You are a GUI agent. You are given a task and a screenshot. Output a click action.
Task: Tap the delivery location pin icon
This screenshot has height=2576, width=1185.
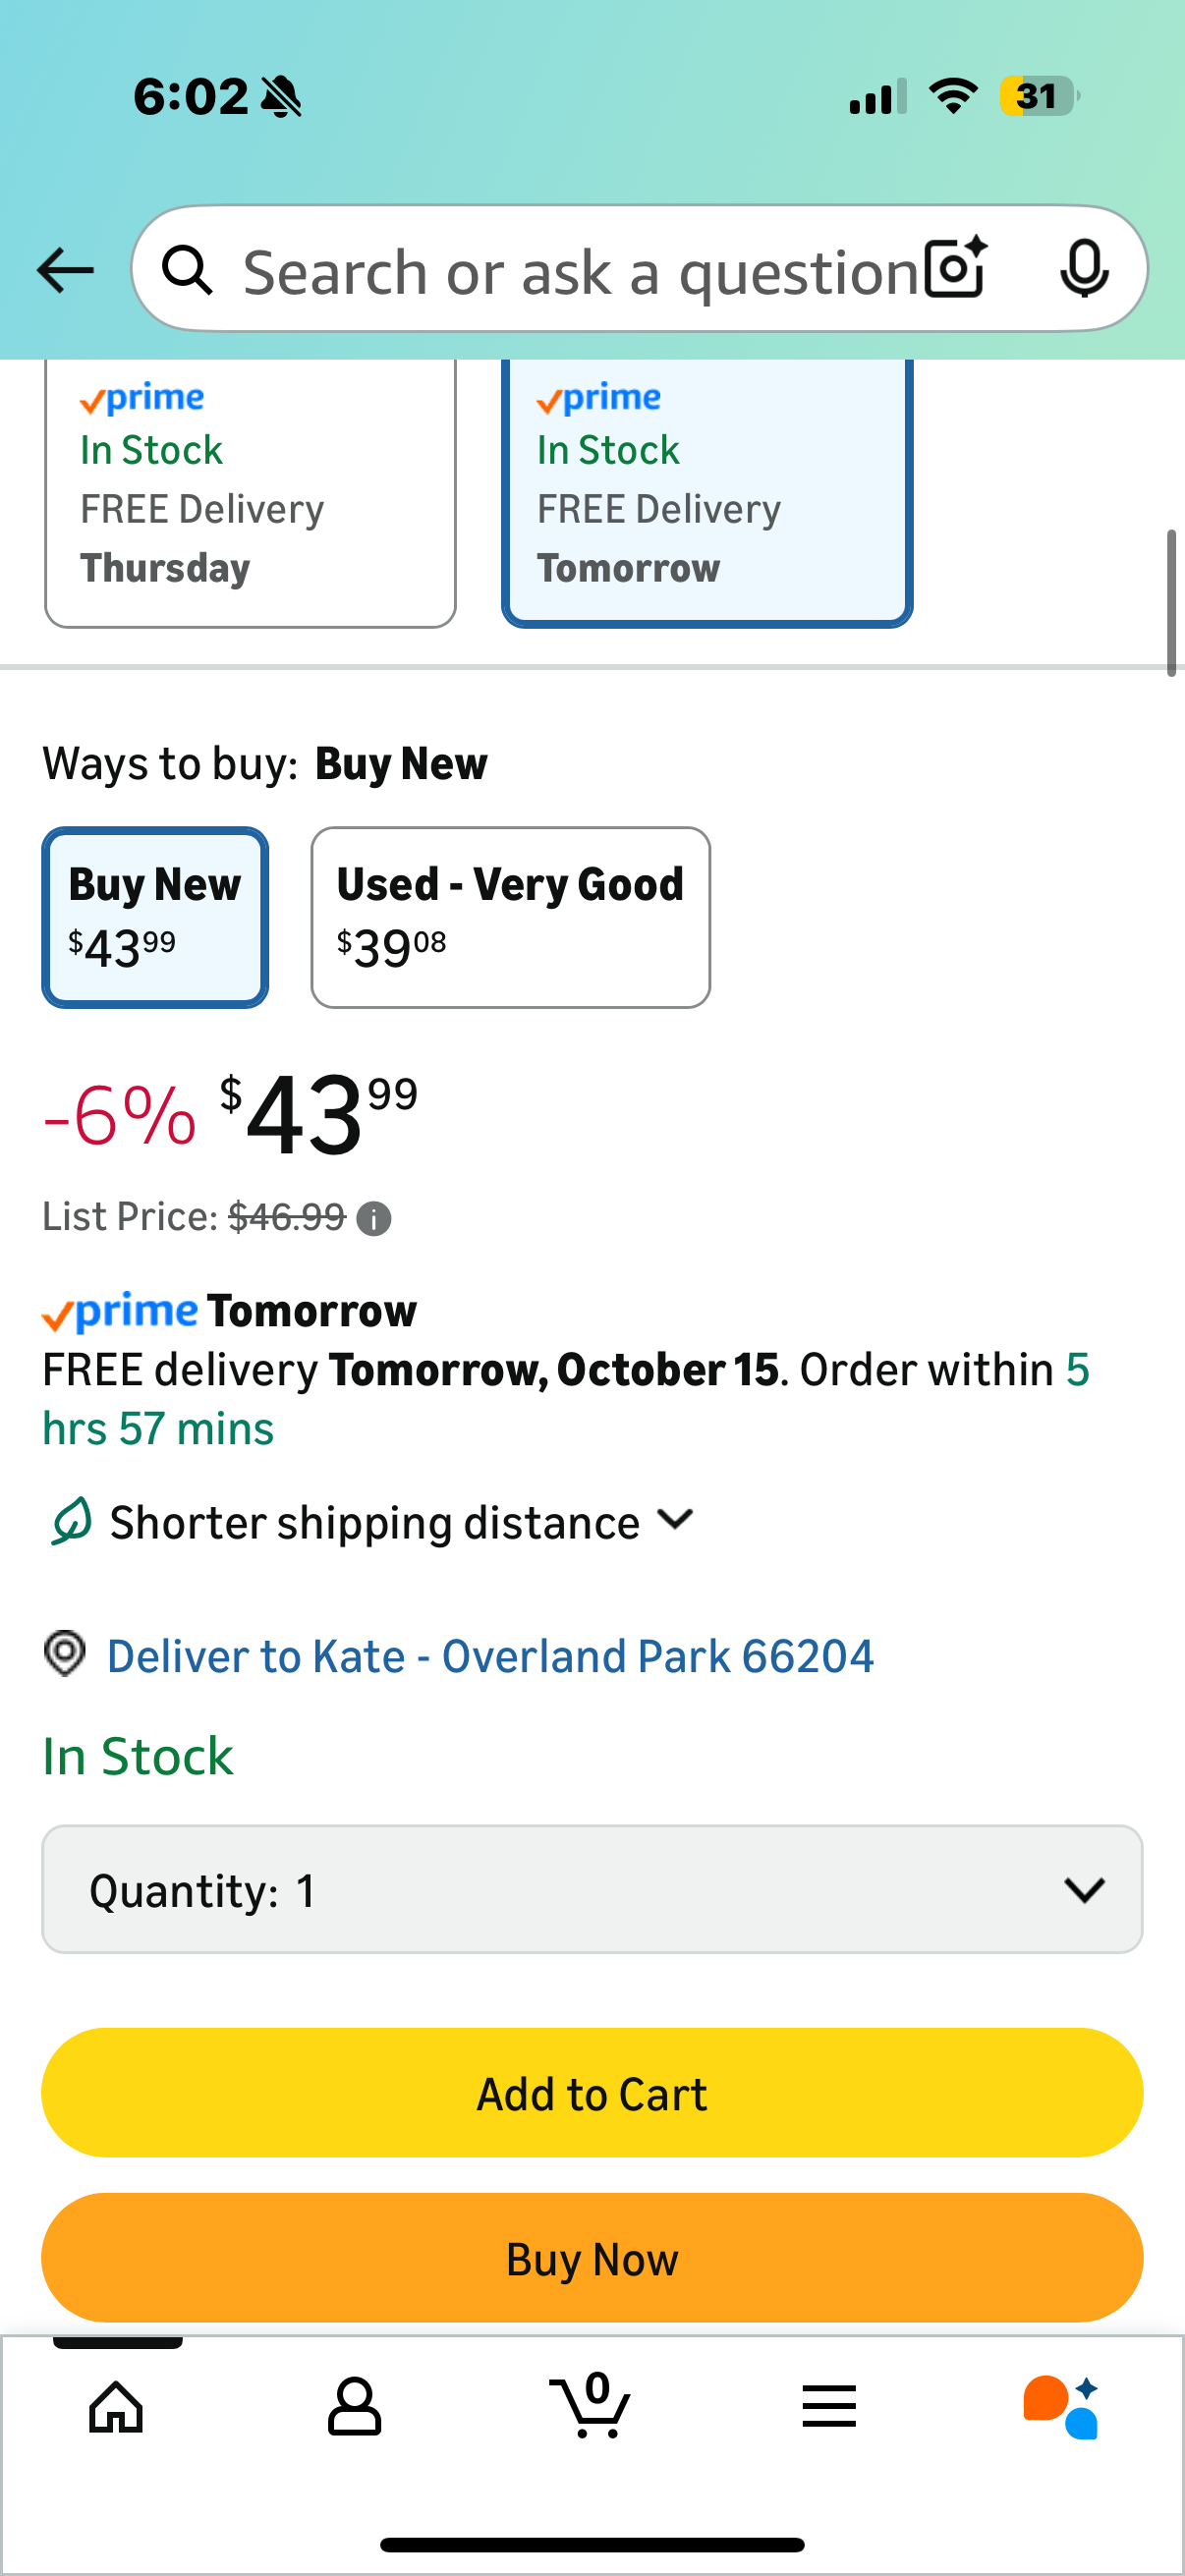click(x=65, y=1654)
